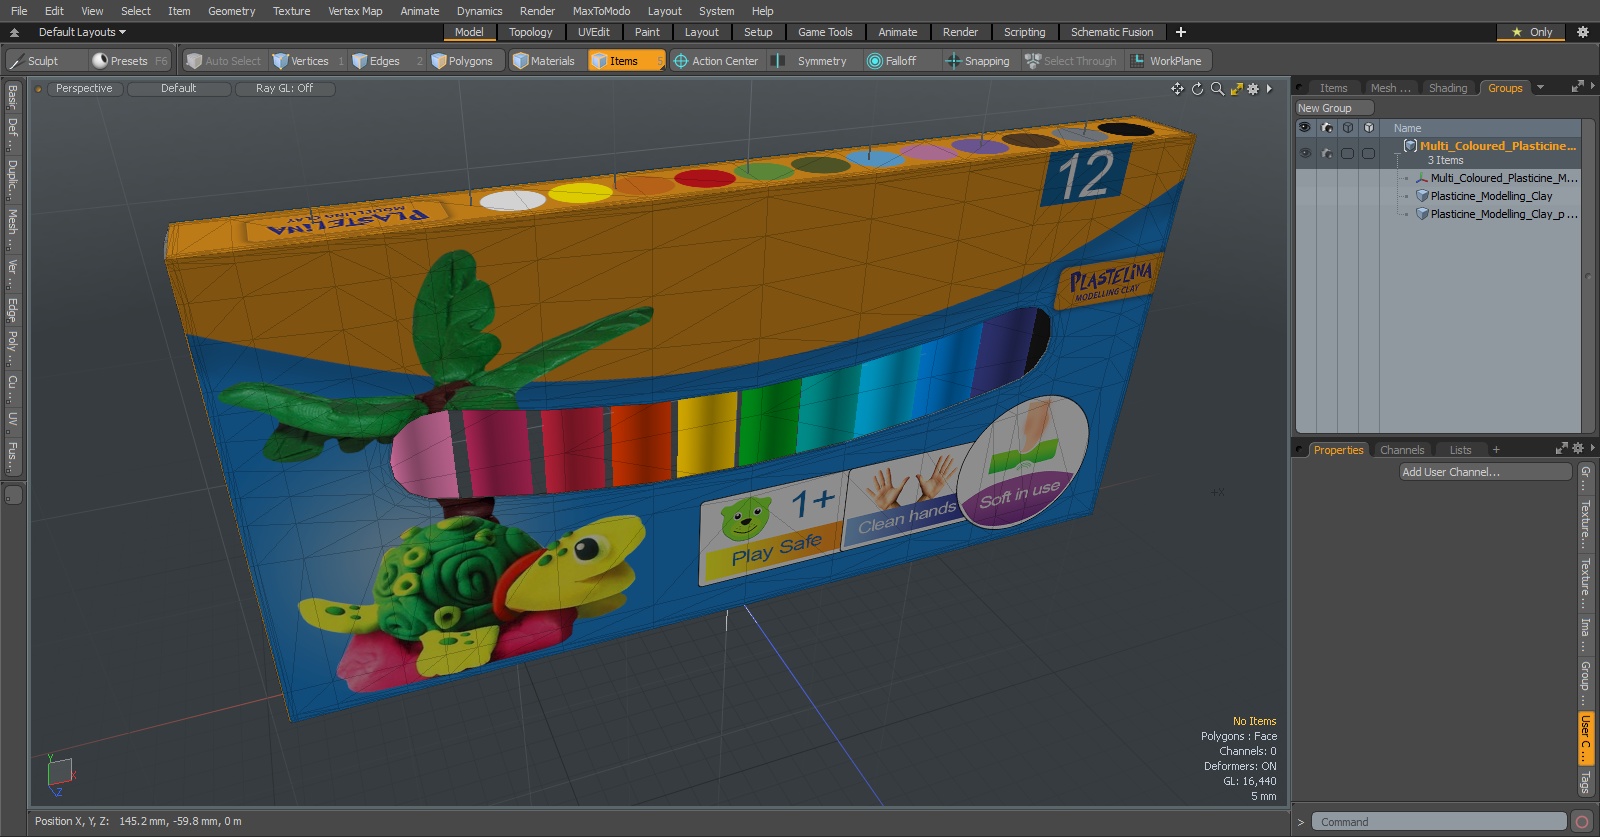Open the viewport settings gear

click(x=1253, y=89)
